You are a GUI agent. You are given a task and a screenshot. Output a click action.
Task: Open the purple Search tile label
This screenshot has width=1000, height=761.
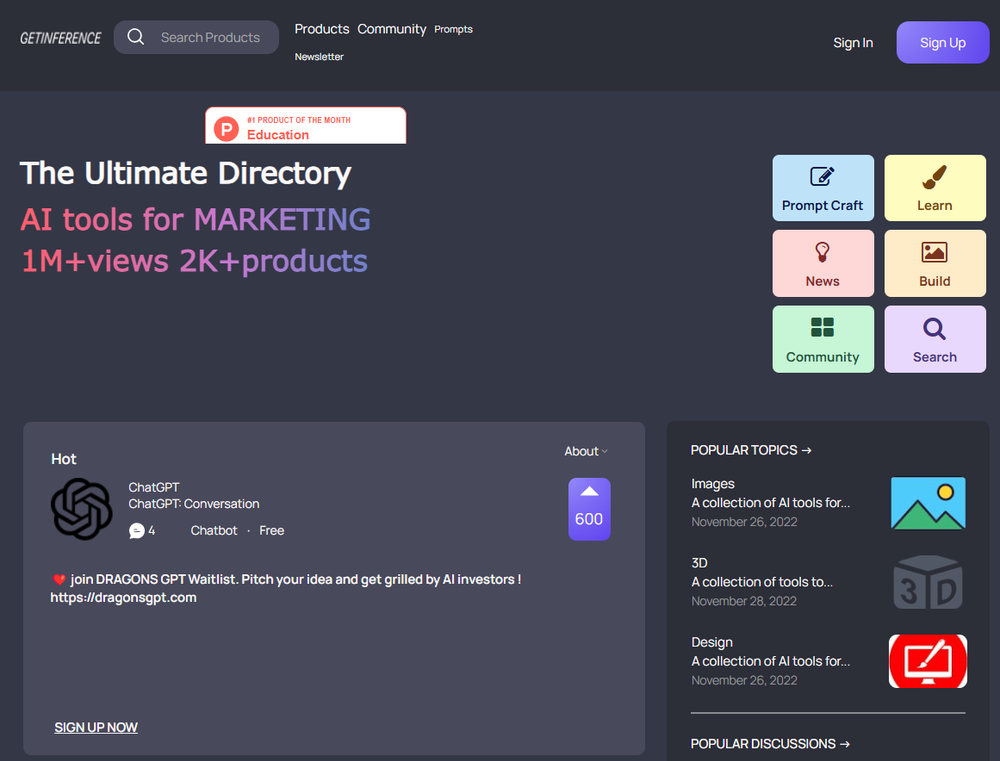(x=934, y=357)
